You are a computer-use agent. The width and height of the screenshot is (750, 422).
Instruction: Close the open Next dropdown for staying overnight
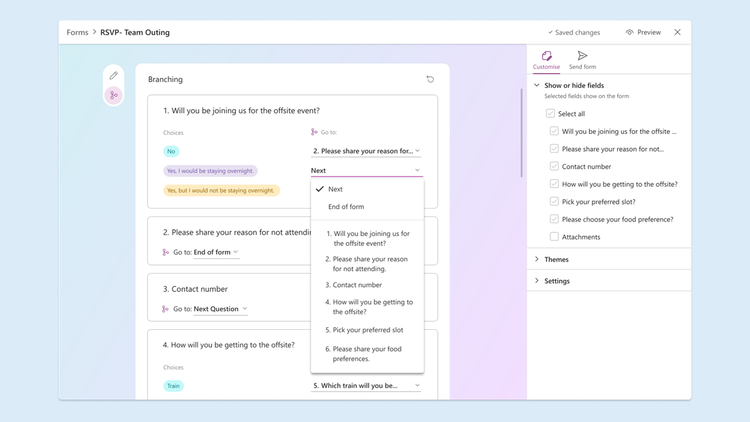[366, 171]
